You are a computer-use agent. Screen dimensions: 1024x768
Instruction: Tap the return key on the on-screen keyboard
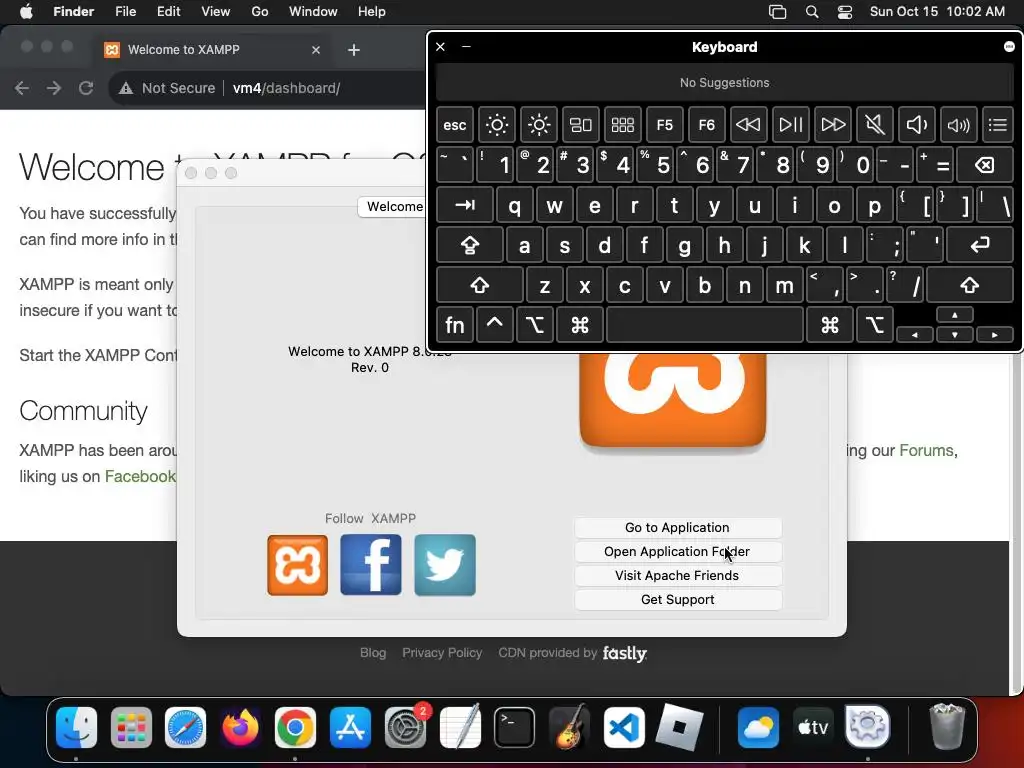point(980,246)
